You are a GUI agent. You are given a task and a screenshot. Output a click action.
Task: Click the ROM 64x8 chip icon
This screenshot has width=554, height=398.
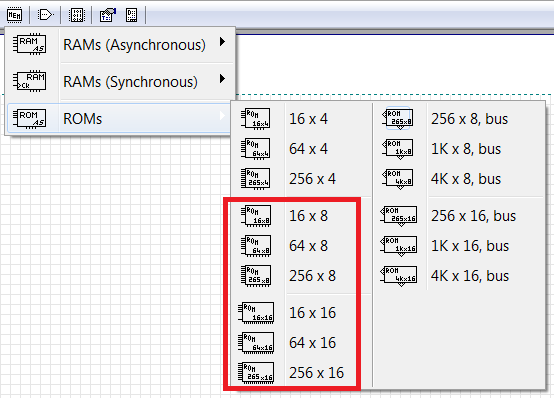pos(256,246)
